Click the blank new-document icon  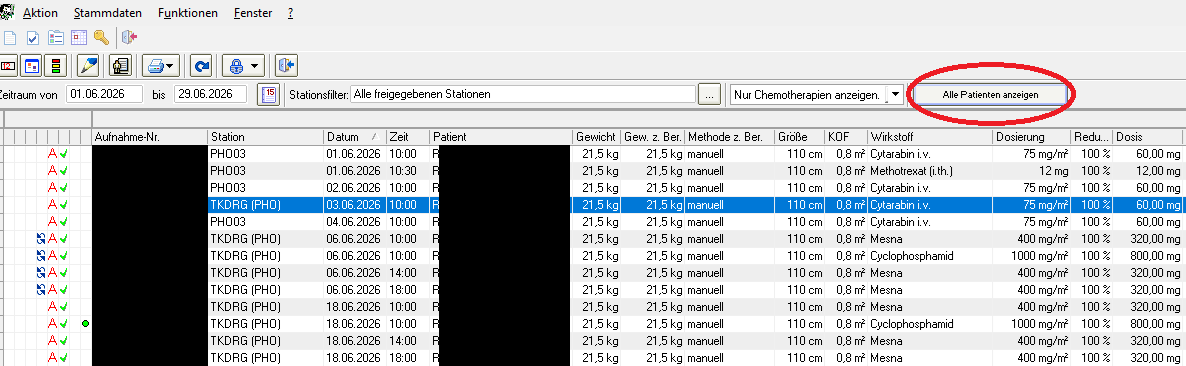[x=10, y=37]
